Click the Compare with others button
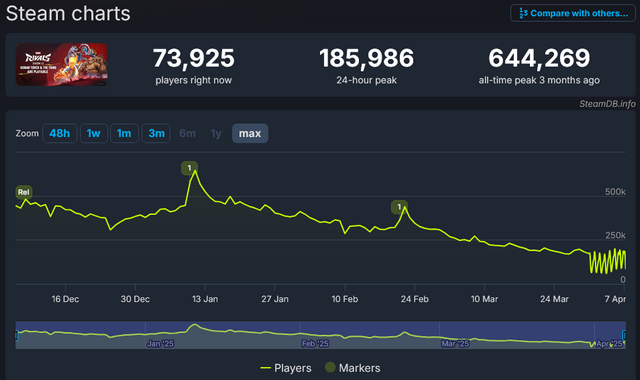Image resolution: width=640 pixels, height=380 pixels. pos(573,13)
